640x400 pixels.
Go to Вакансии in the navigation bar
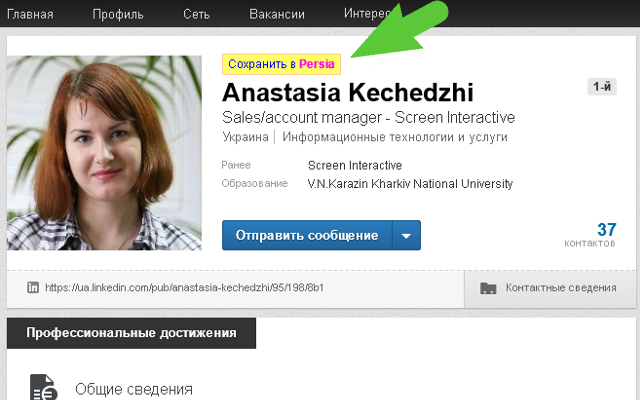(277, 14)
